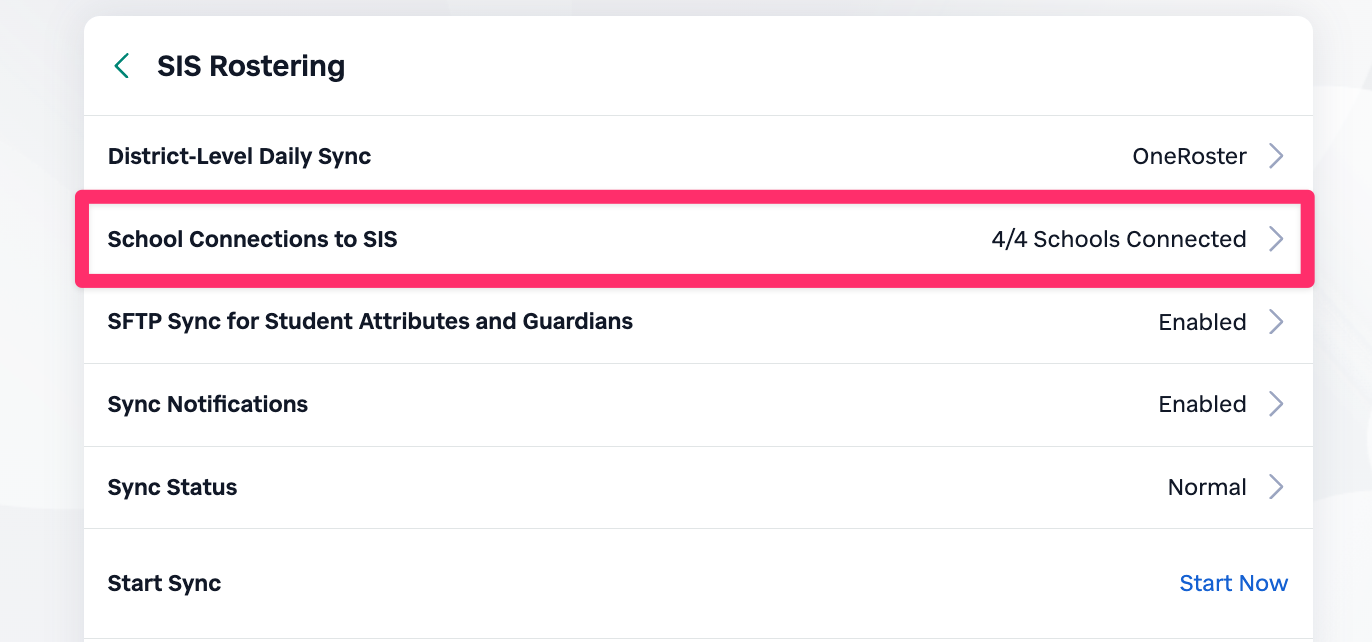Open School Connections to SIS
The width and height of the screenshot is (1372, 642).
click(252, 240)
